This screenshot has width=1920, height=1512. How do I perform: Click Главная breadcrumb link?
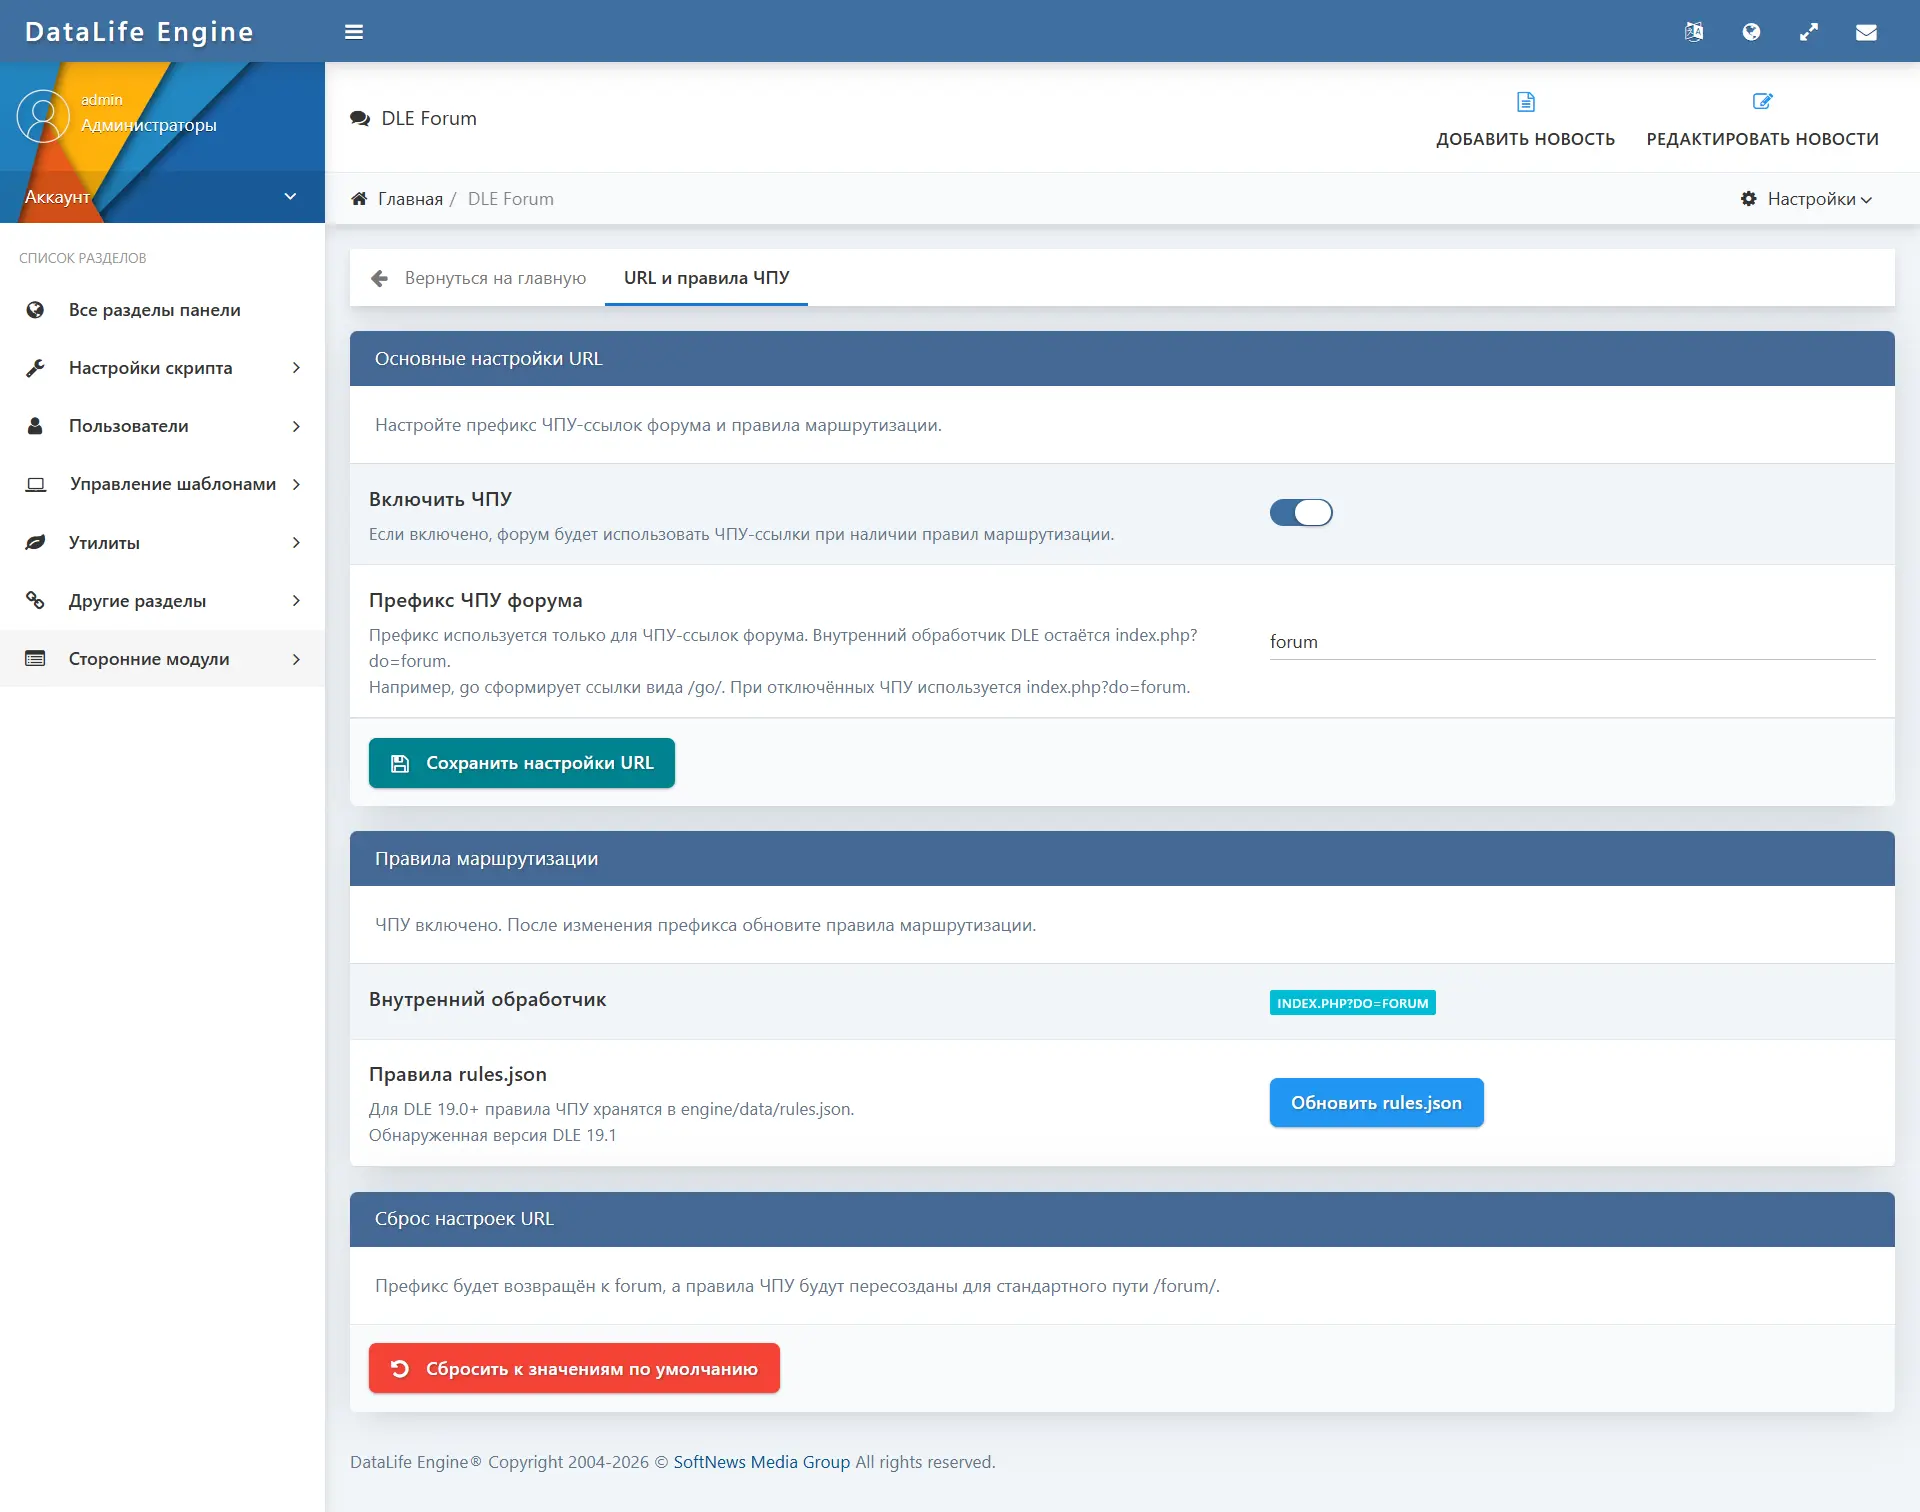(410, 198)
